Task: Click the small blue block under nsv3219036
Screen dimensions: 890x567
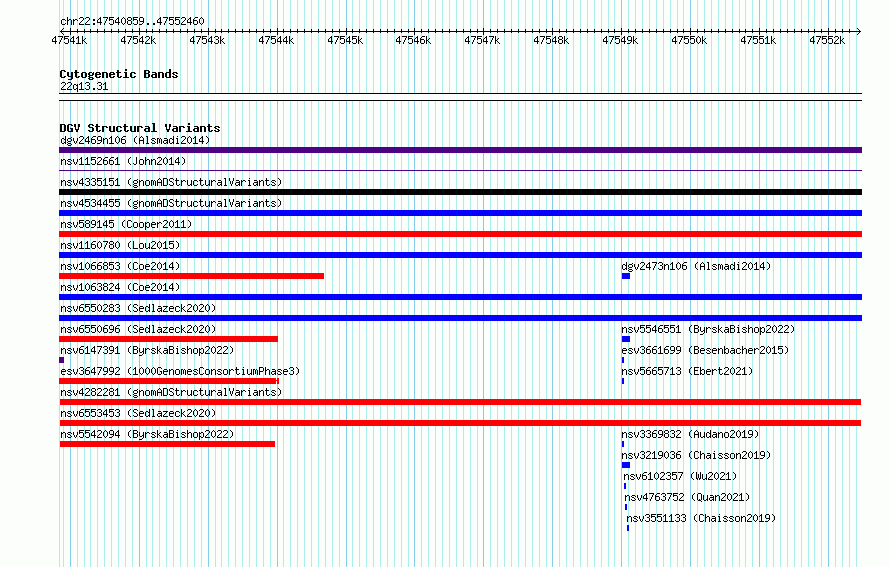Action: [625, 465]
